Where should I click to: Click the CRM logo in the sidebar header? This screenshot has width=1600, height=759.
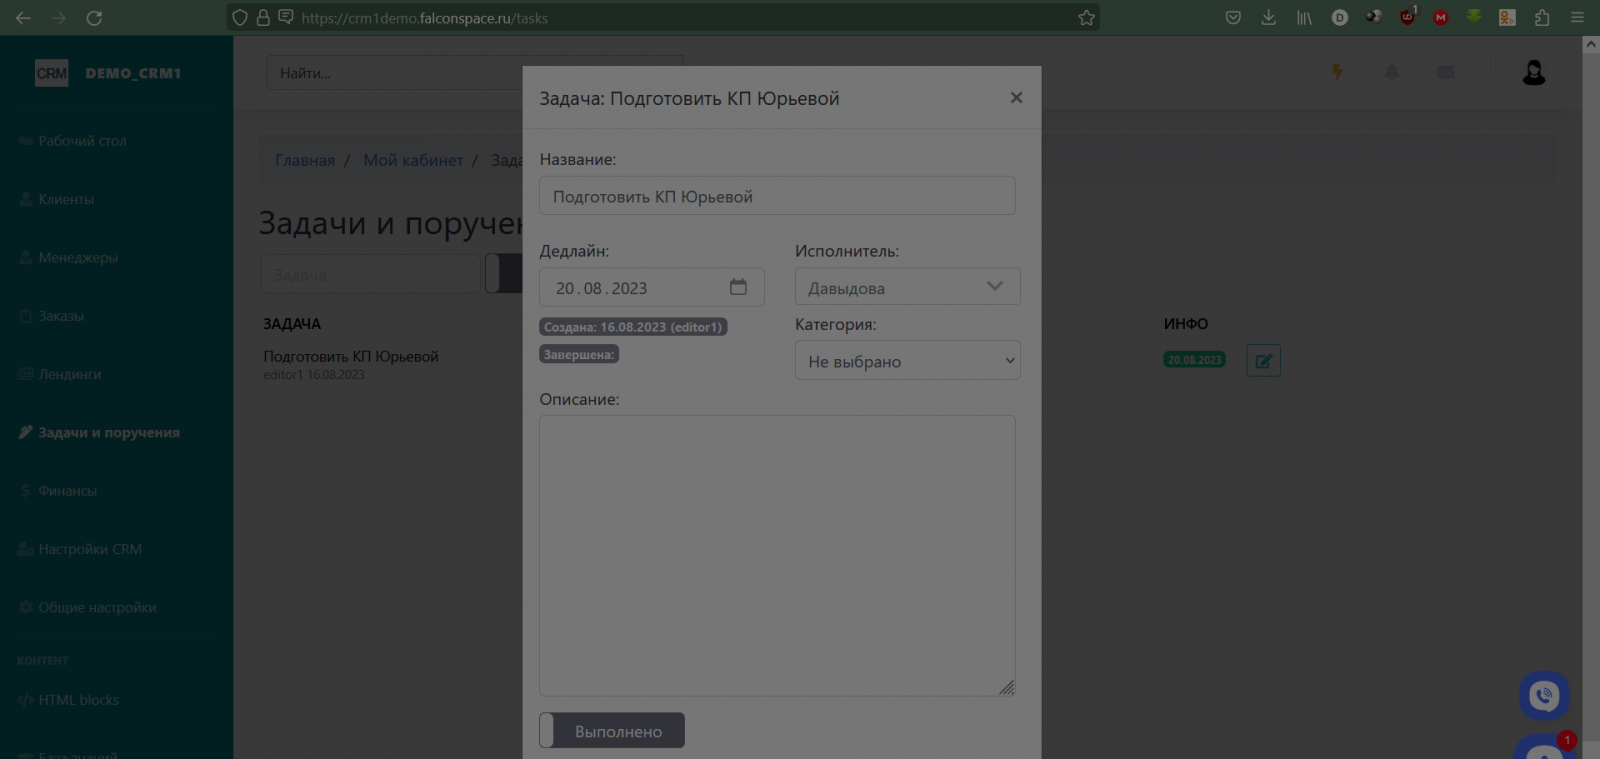click(x=51, y=73)
